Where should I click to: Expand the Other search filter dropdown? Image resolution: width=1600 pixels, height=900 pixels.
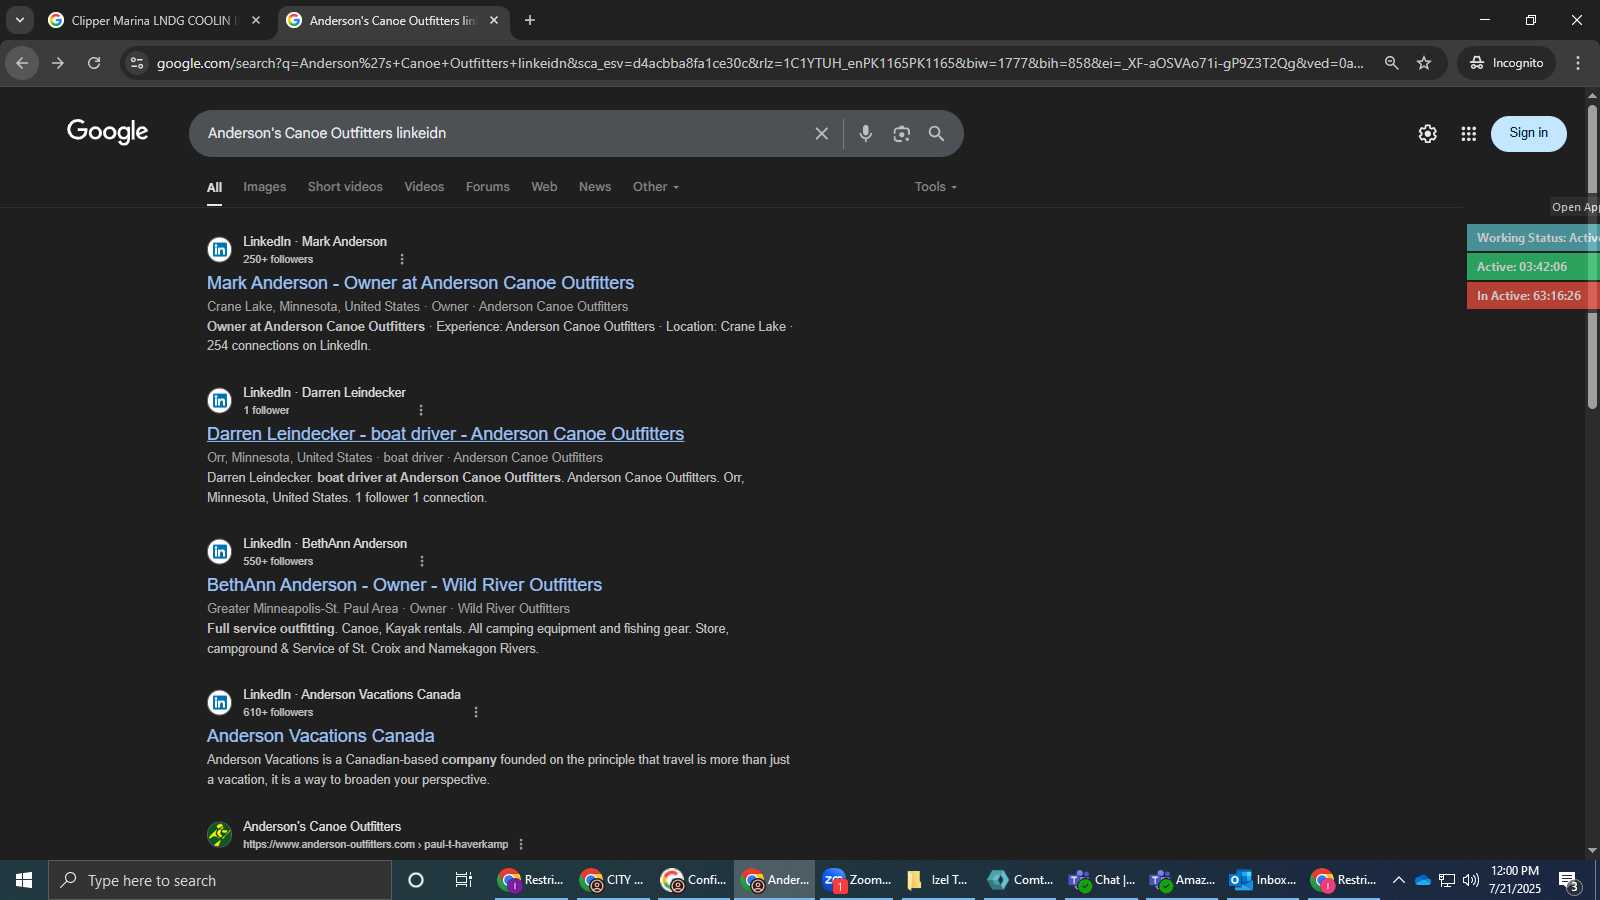click(x=656, y=187)
